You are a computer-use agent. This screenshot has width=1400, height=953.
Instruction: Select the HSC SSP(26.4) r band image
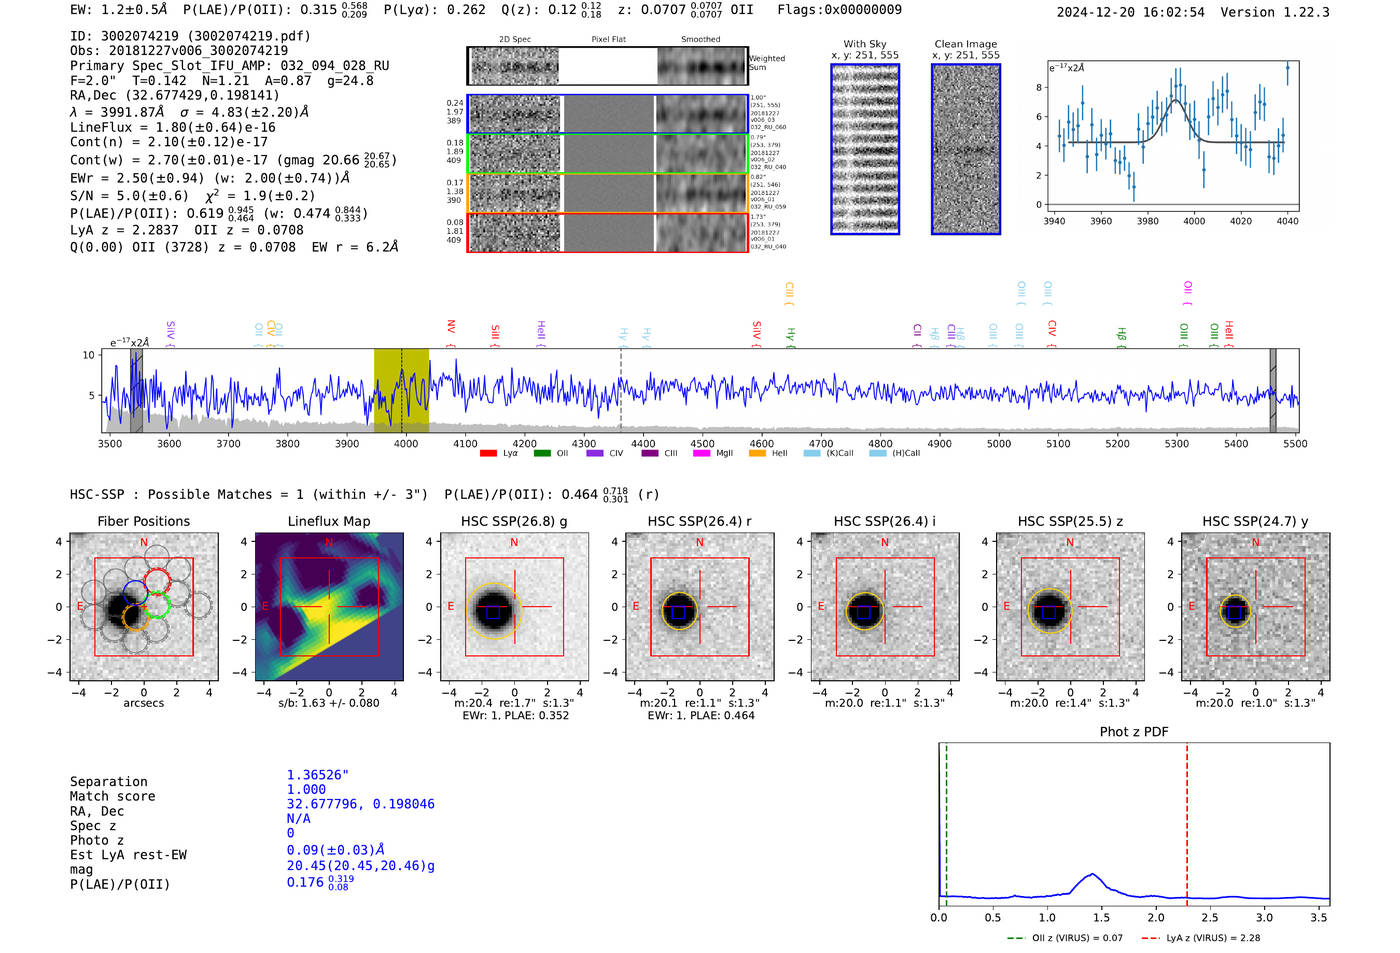700,607
